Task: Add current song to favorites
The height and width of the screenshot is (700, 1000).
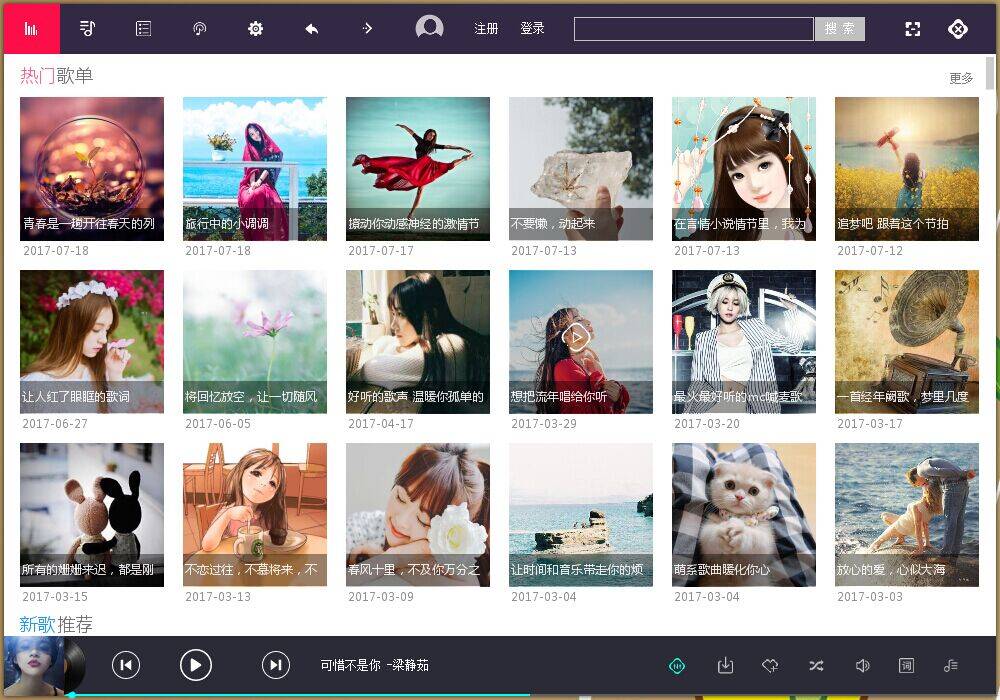Action: click(770, 665)
